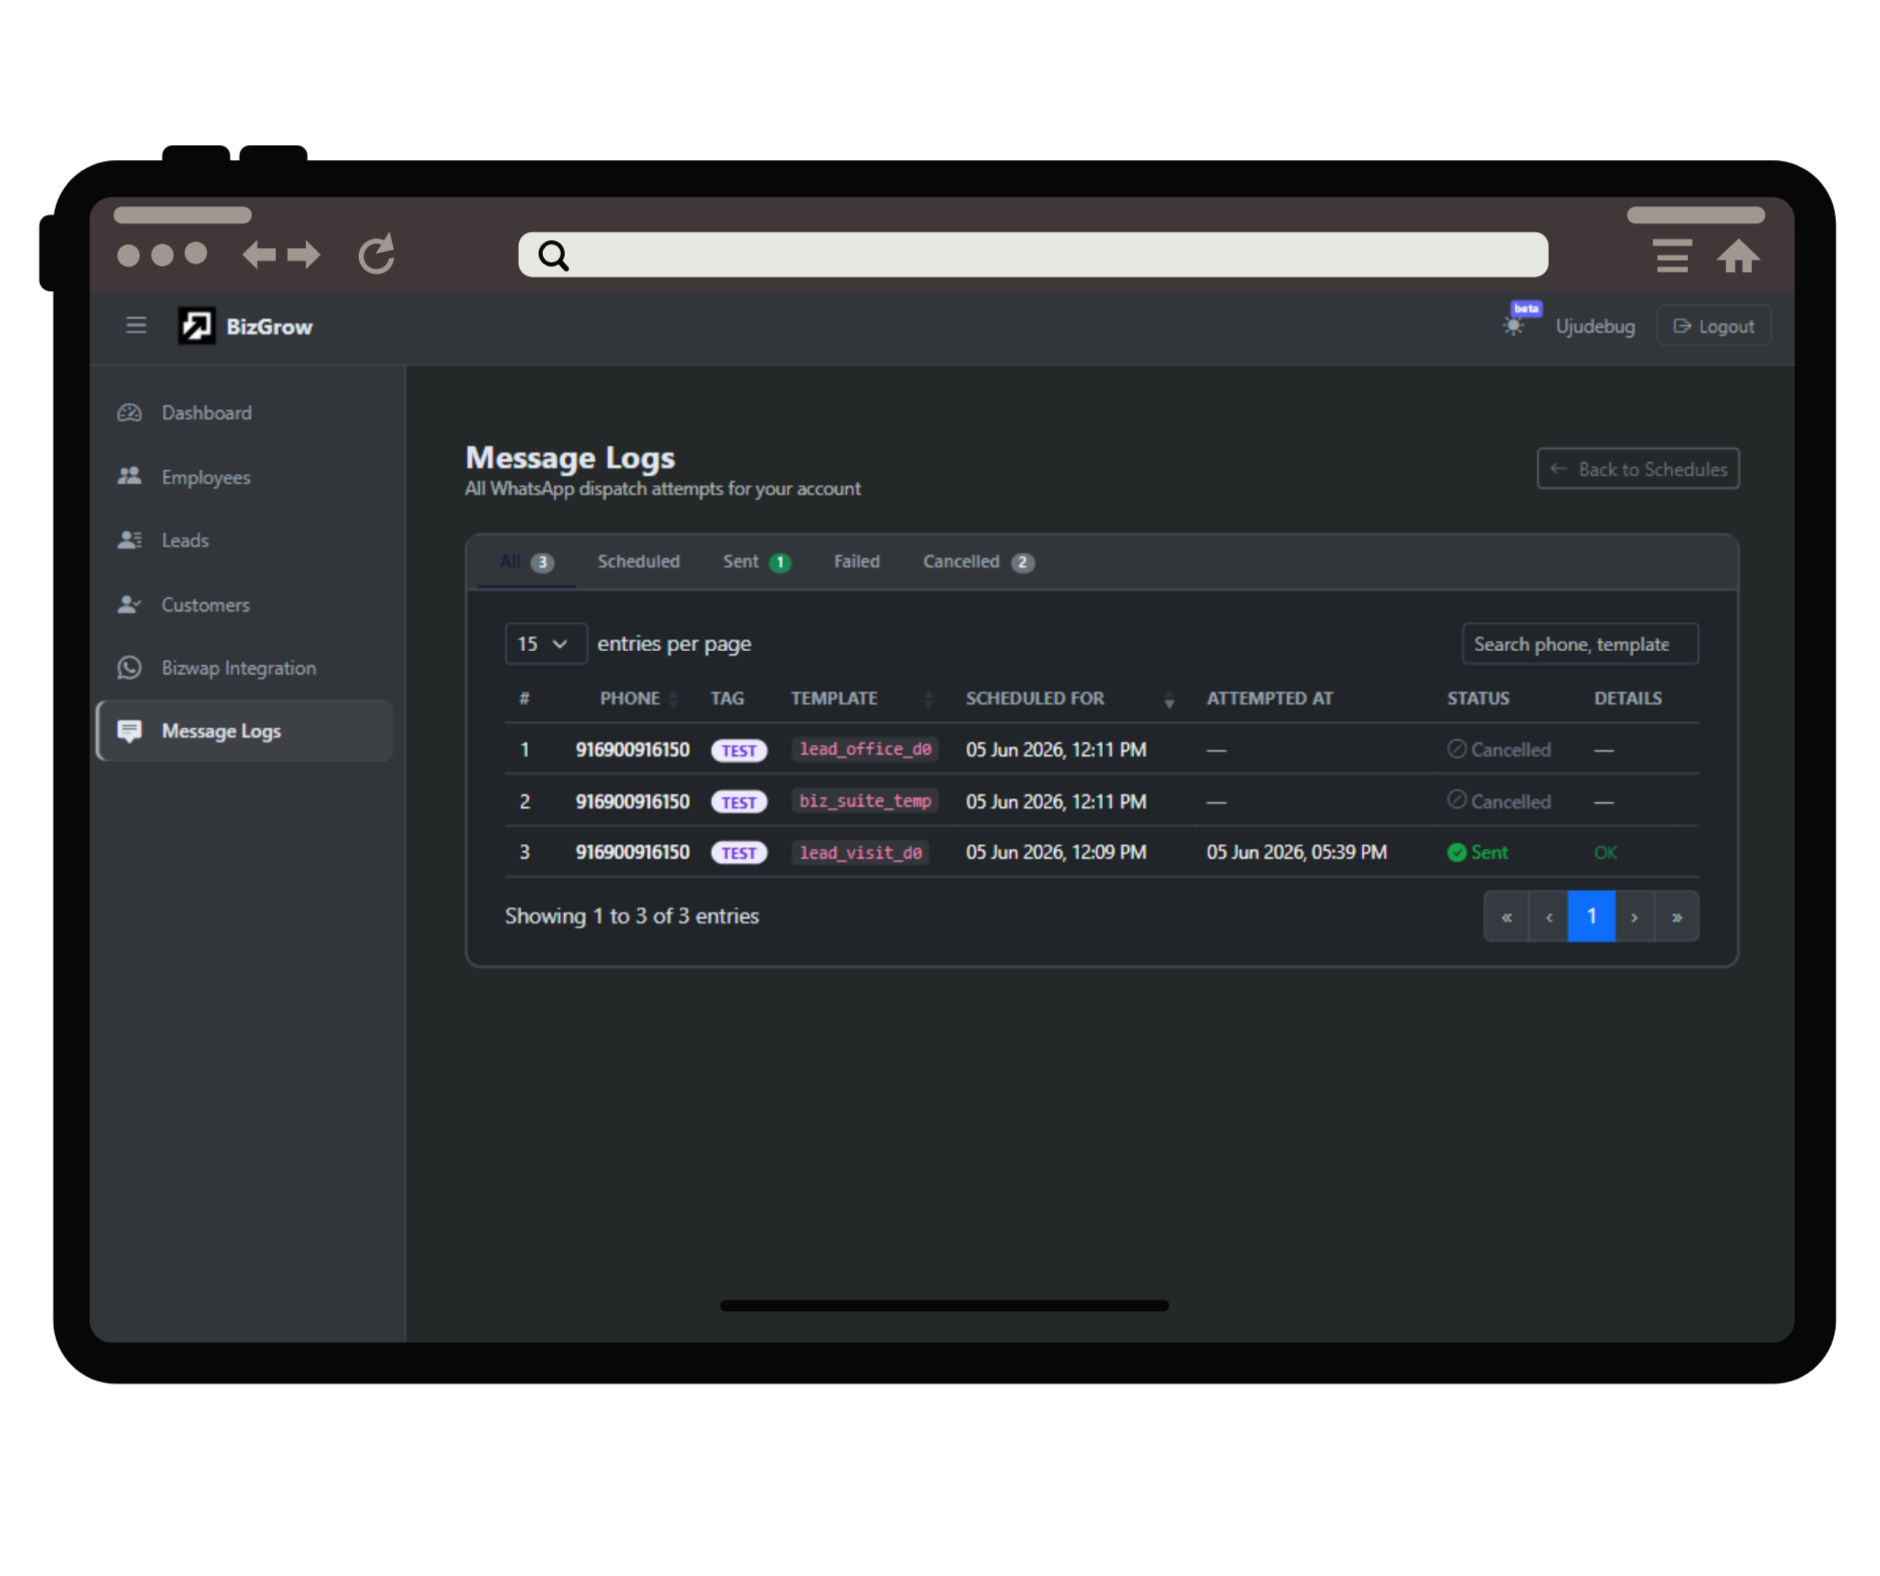Sort by the TEMPLATE column
This screenshot has height=1576, width=1880.
[862, 698]
